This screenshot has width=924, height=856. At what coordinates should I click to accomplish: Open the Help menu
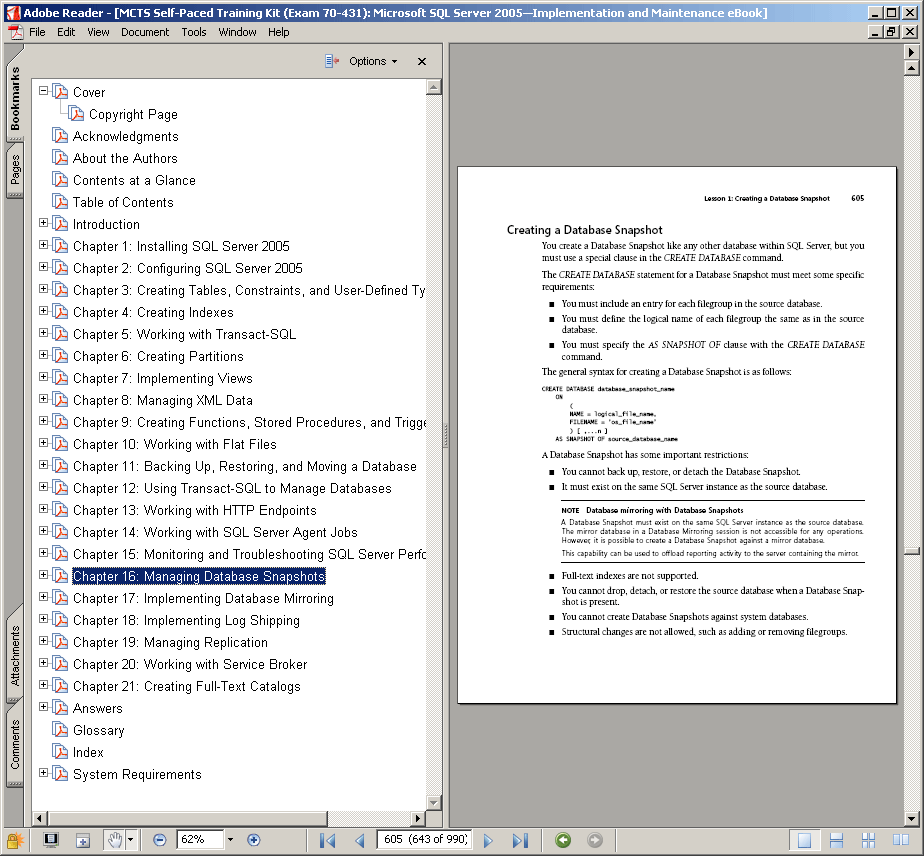[x=279, y=32]
